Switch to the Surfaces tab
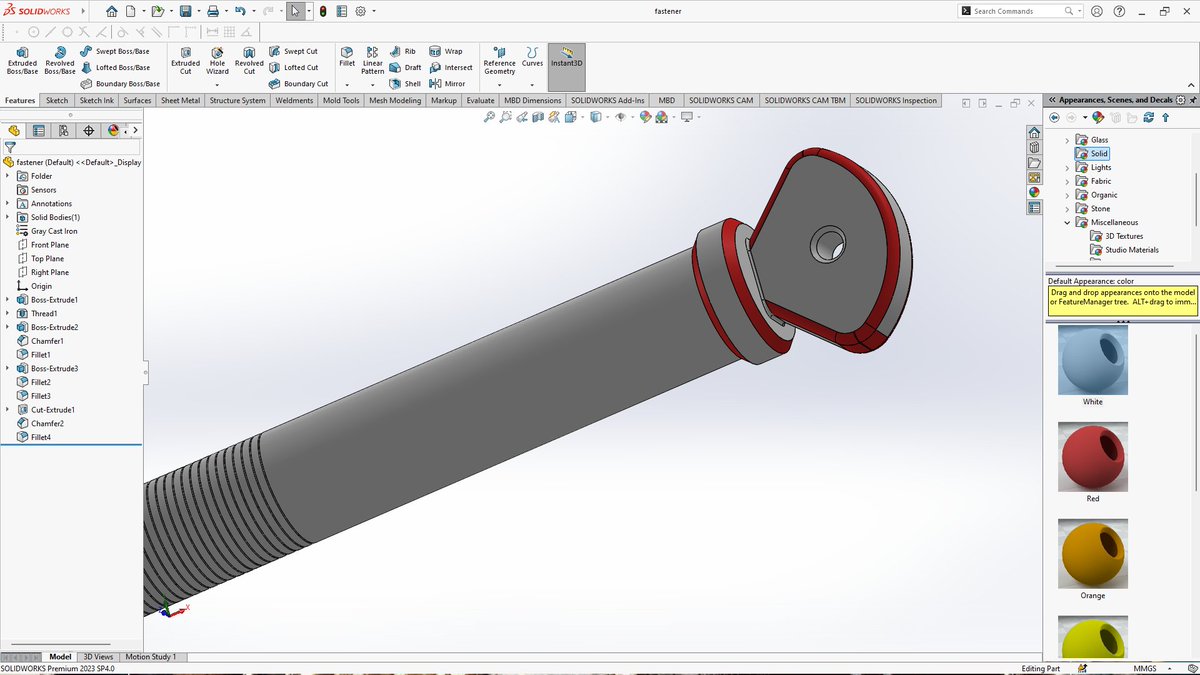The height and width of the screenshot is (675, 1200). (x=137, y=101)
